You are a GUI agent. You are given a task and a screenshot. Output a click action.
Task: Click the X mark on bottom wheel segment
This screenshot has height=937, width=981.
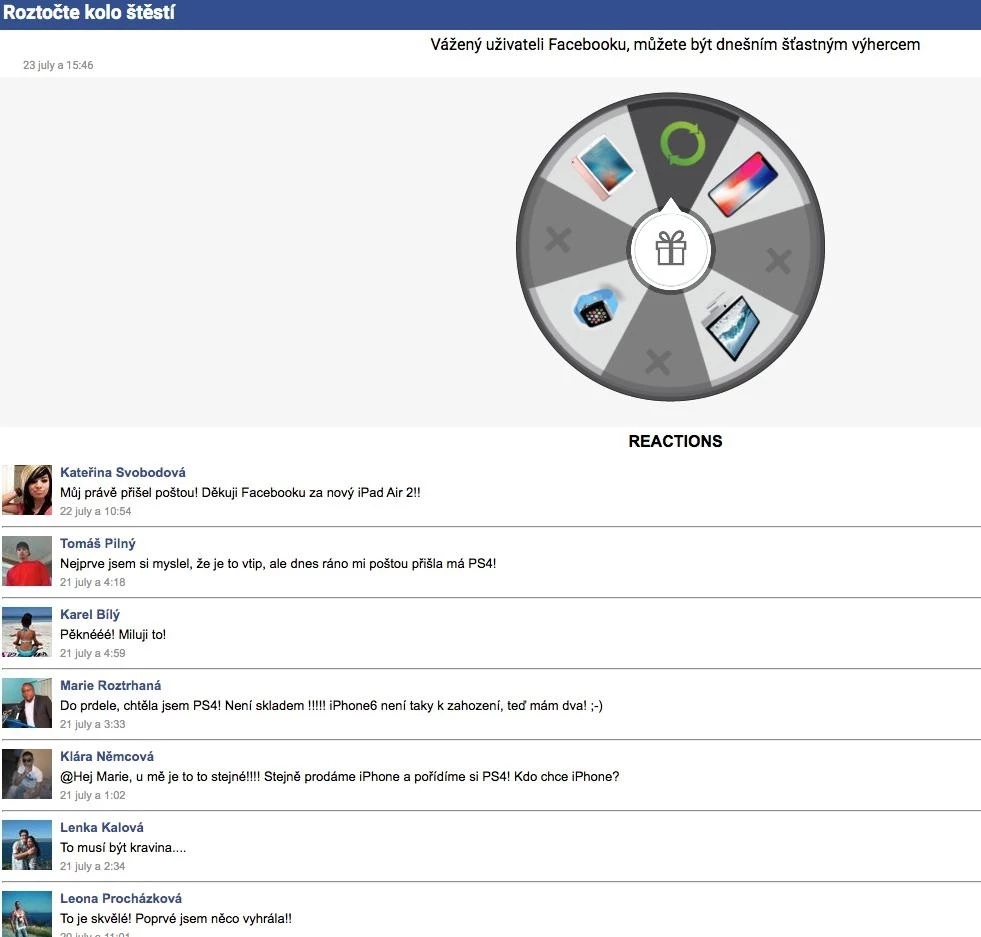(x=658, y=361)
